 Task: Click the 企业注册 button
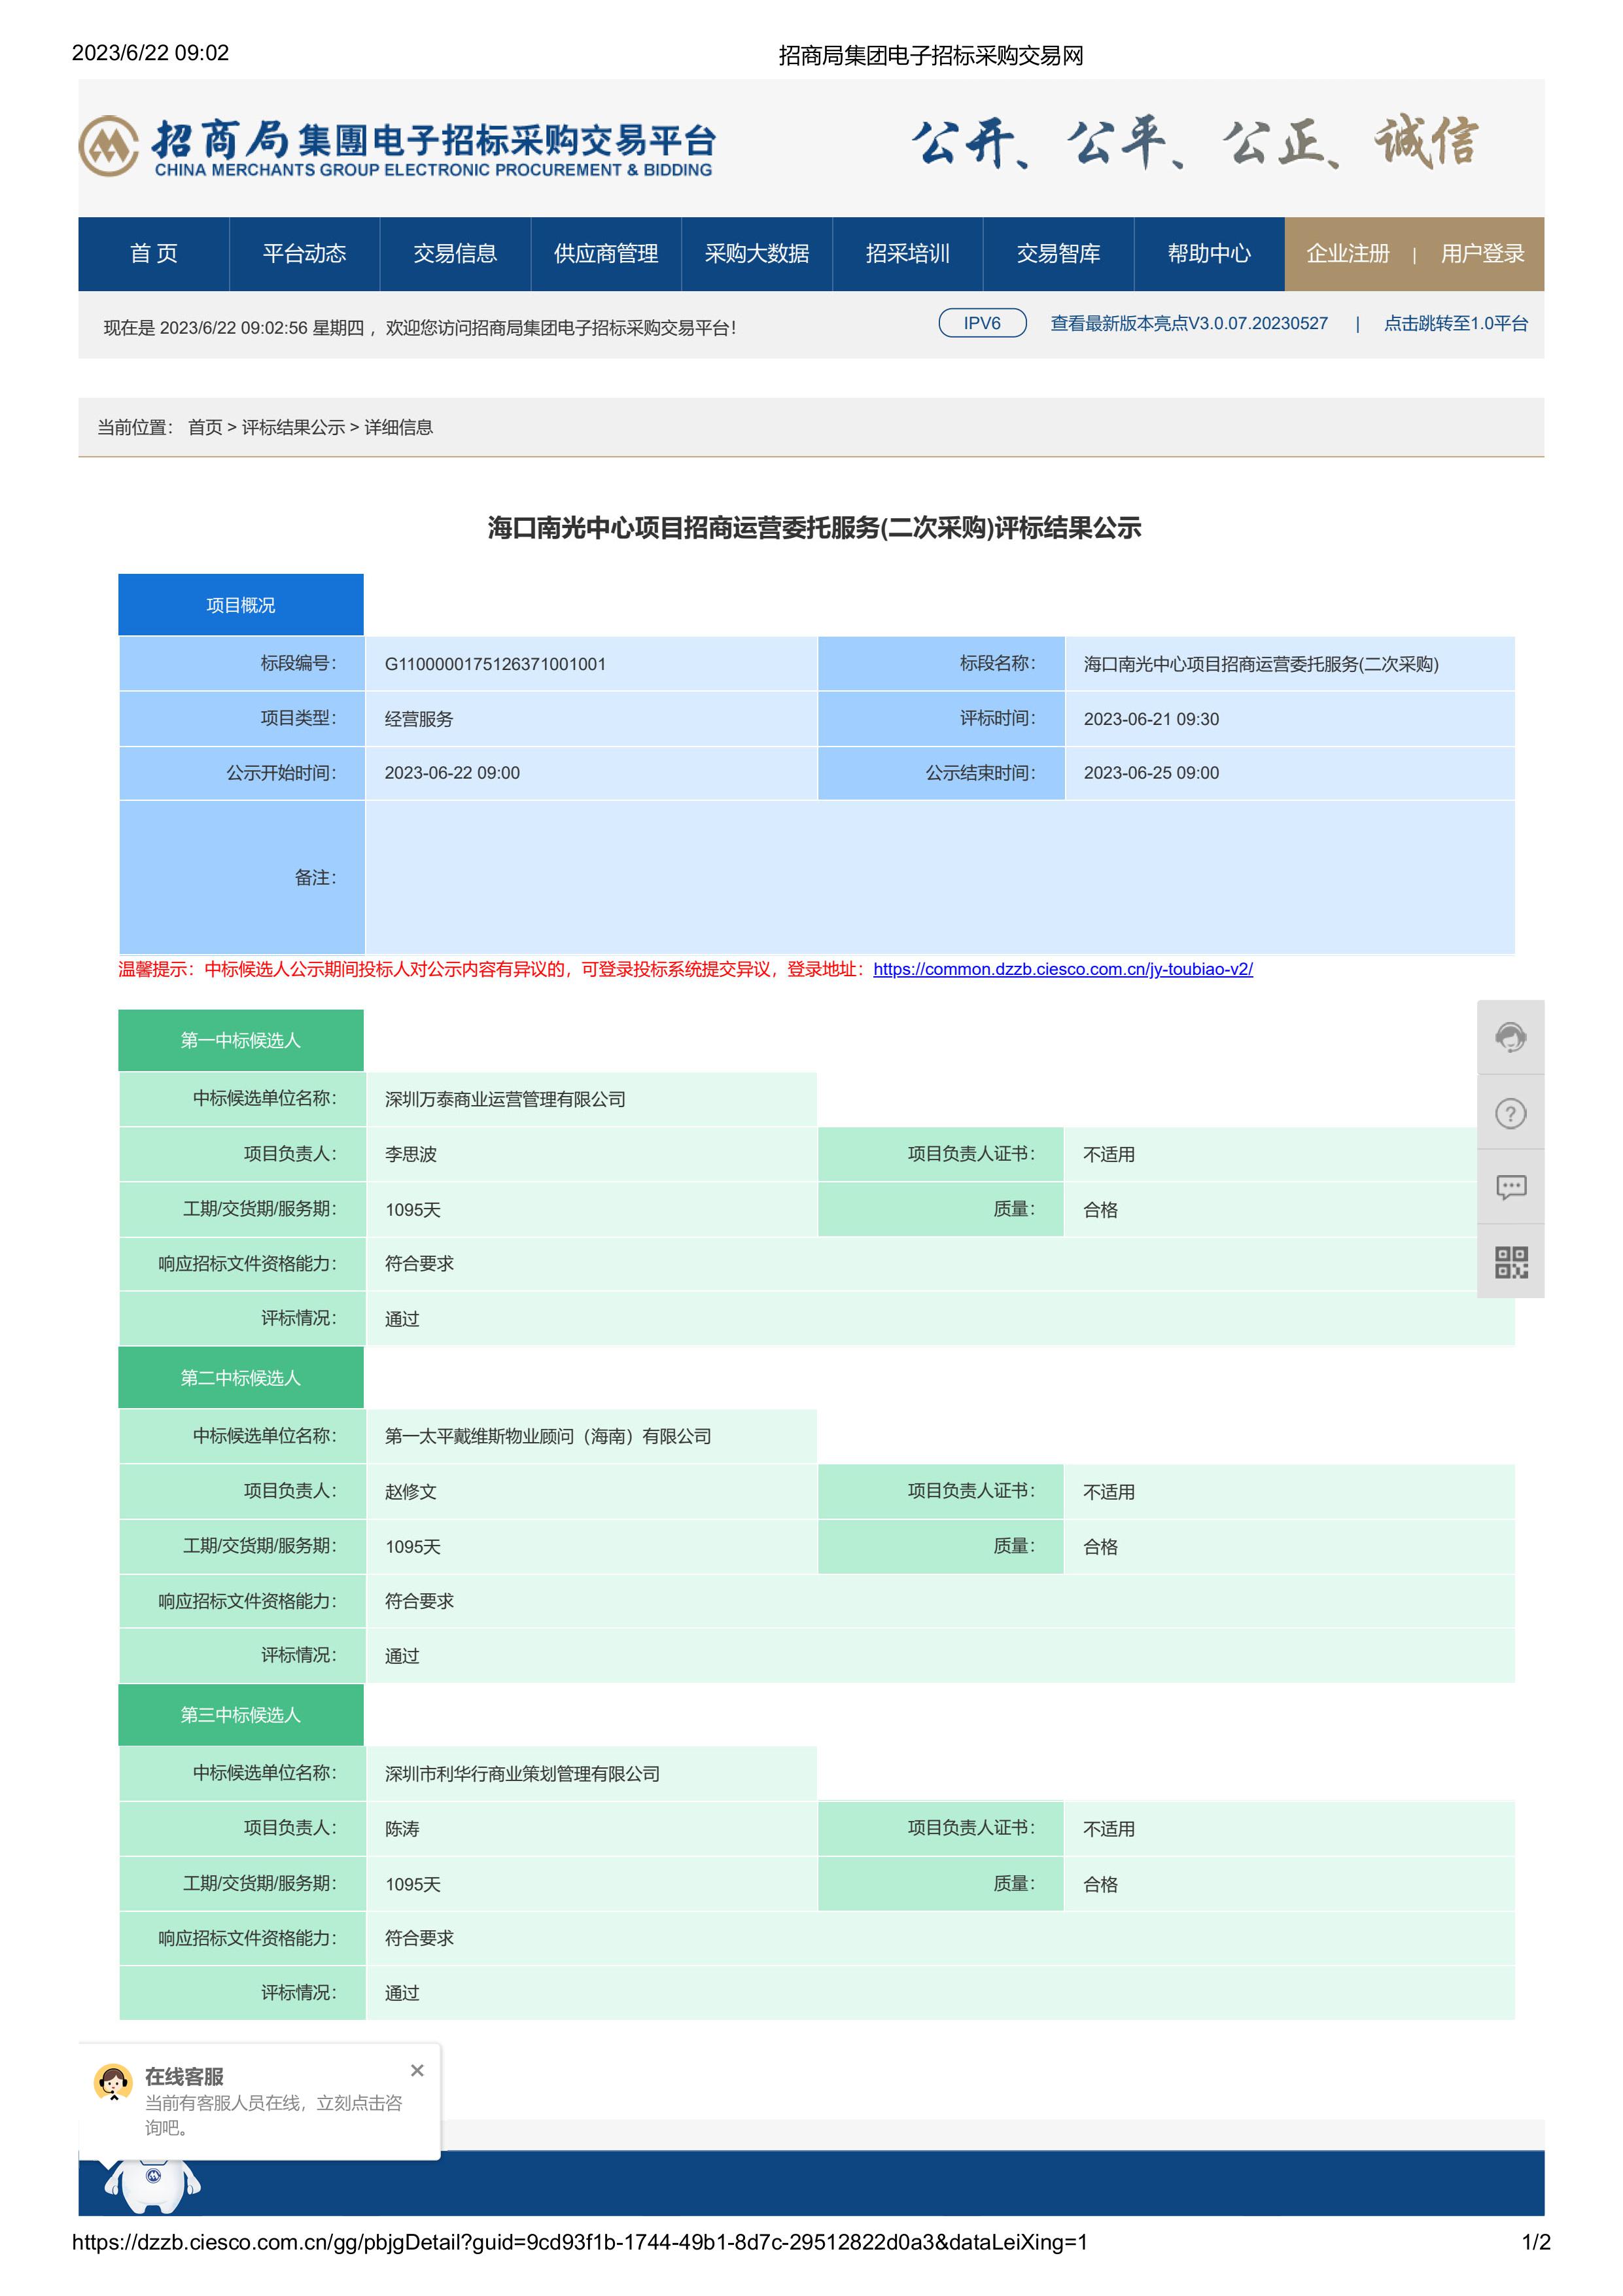[x=1348, y=254]
